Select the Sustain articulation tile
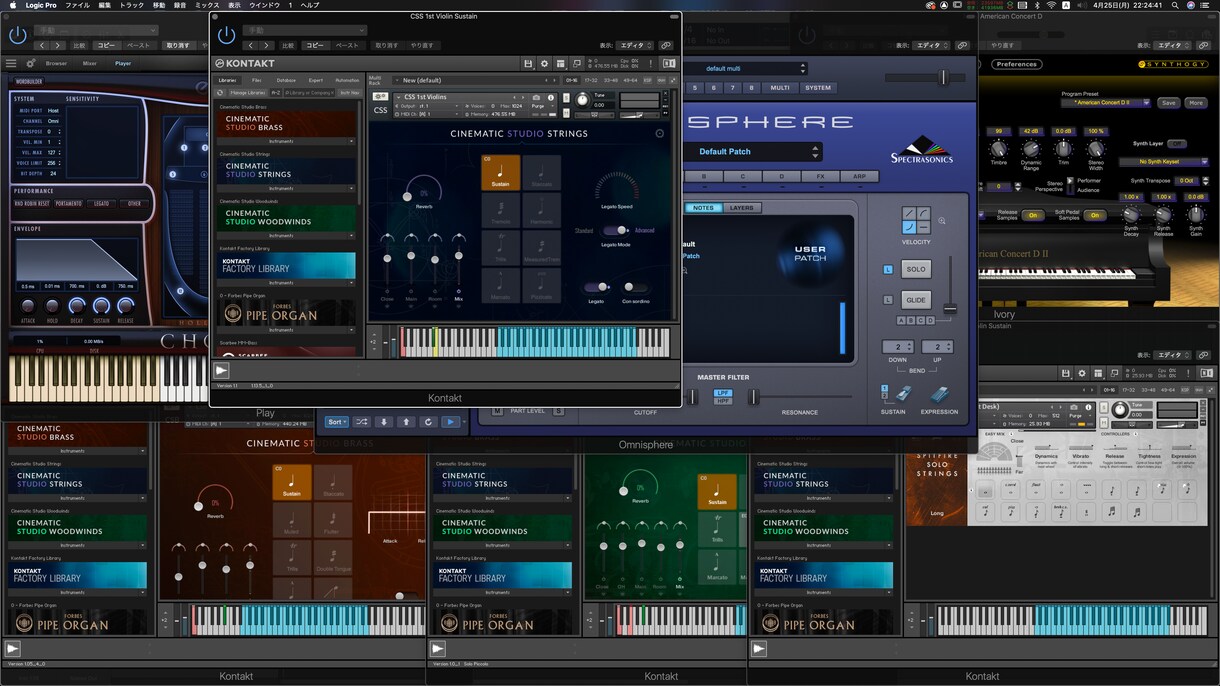The width and height of the screenshot is (1220, 686). pyautogui.click(x=500, y=172)
